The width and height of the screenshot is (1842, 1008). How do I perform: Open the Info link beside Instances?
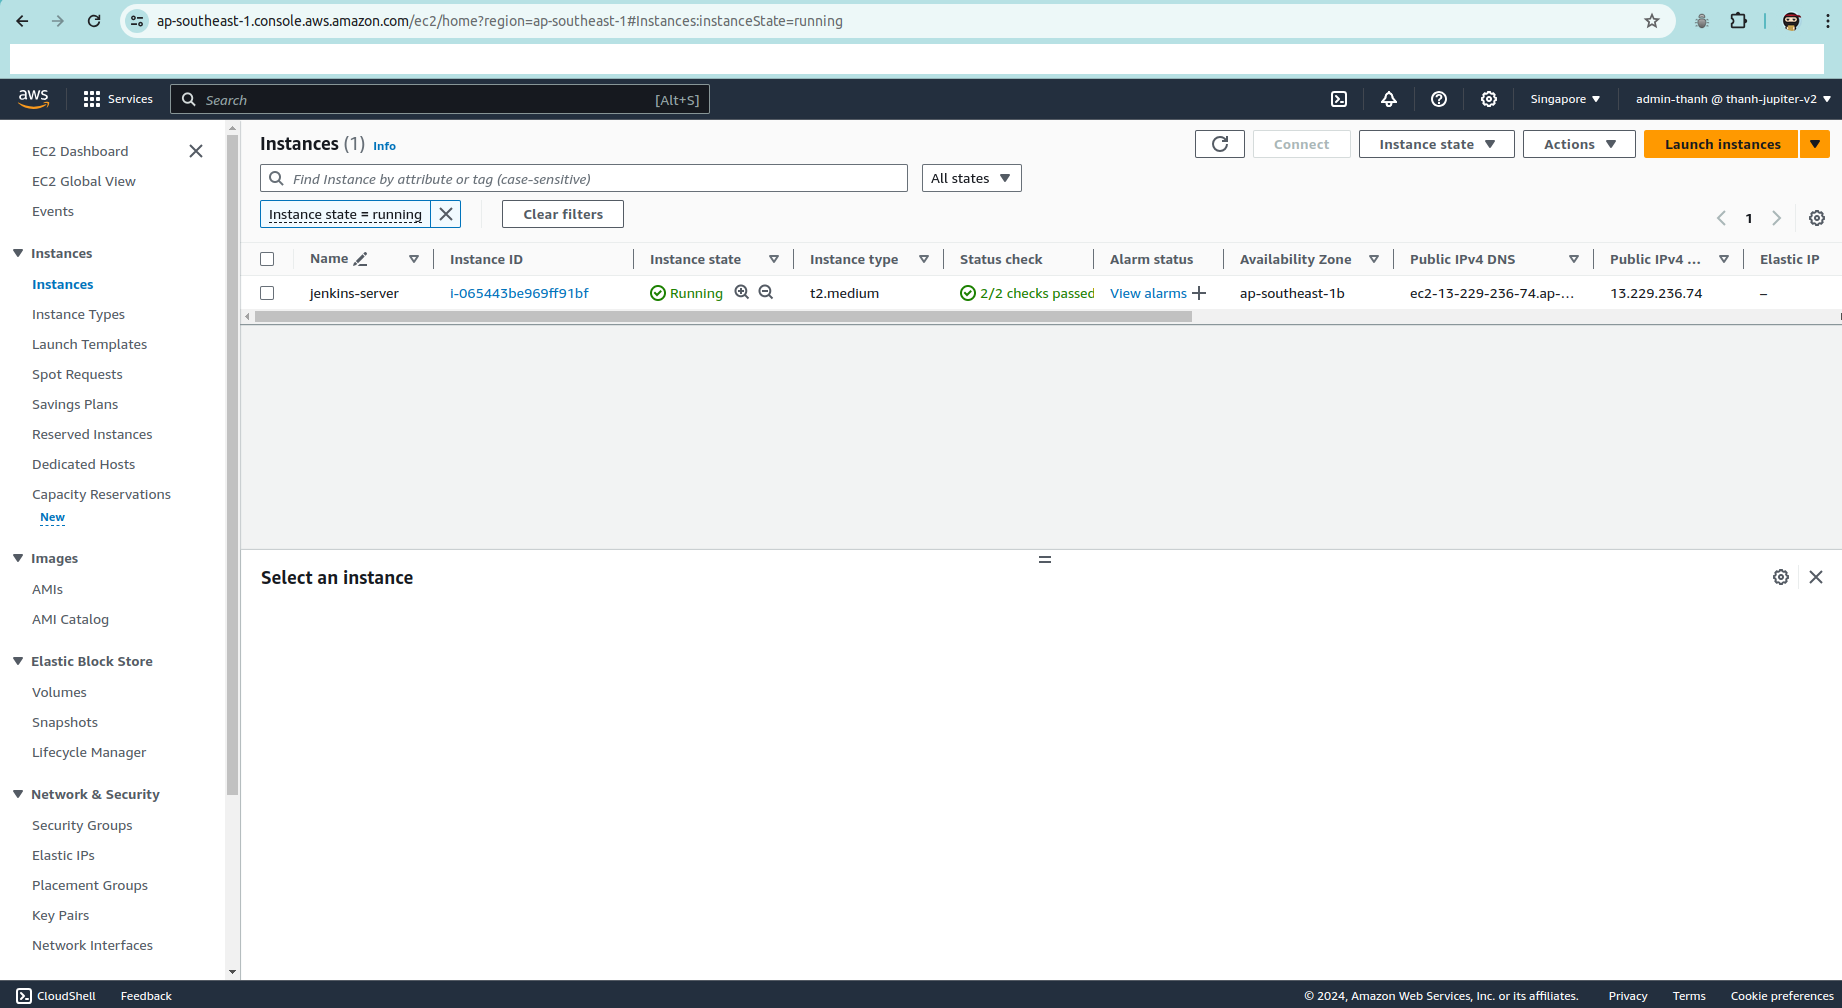pyautogui.click(x=384, y=146)
